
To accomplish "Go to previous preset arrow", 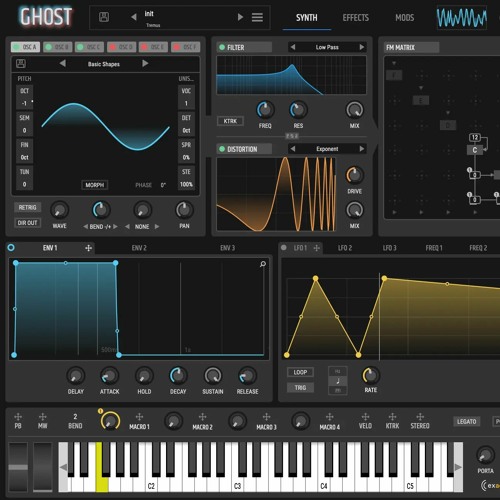I will pos(134,17).
